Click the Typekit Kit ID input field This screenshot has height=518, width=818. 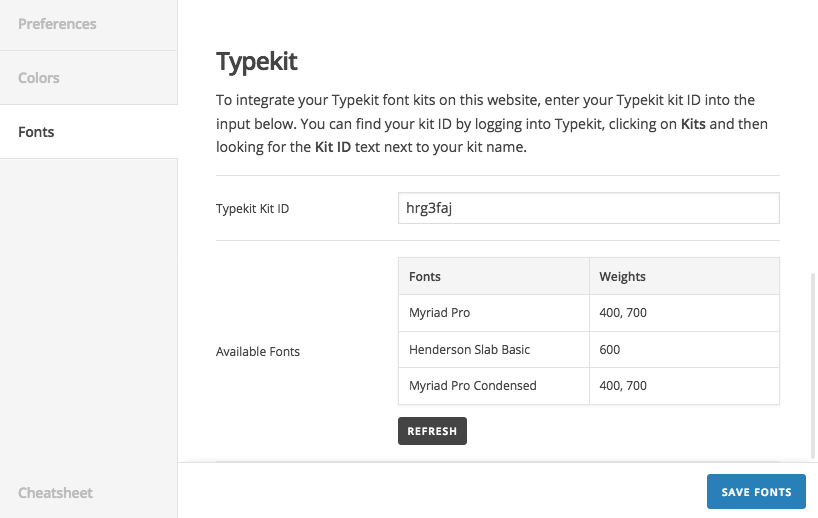pos(588,208)
